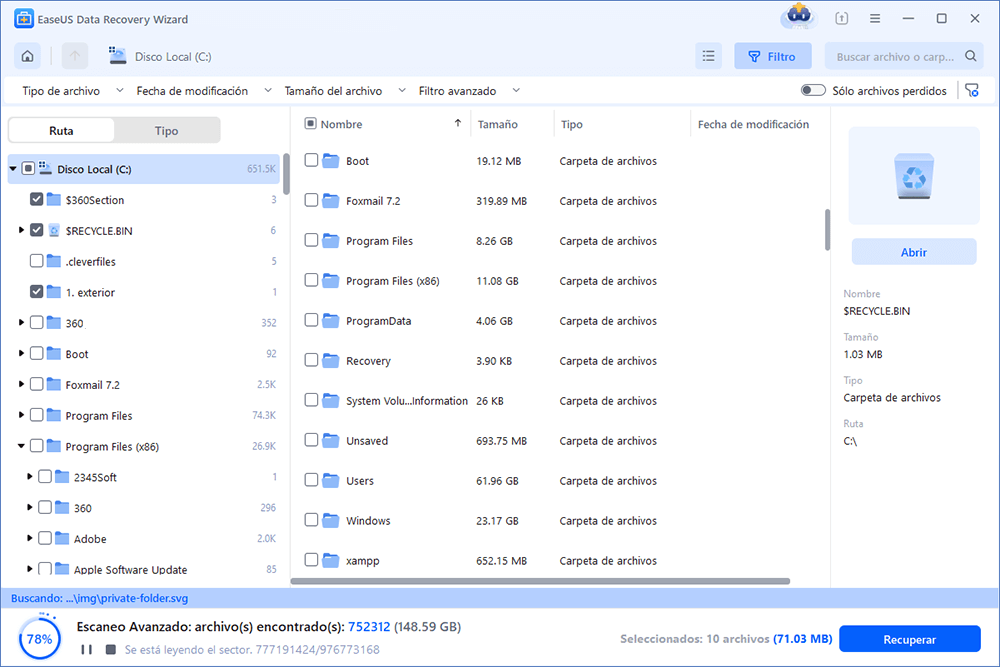Viewport: 1000px width, 667px height.
Task: Open the saved filter settings icon
Action: 972,91
